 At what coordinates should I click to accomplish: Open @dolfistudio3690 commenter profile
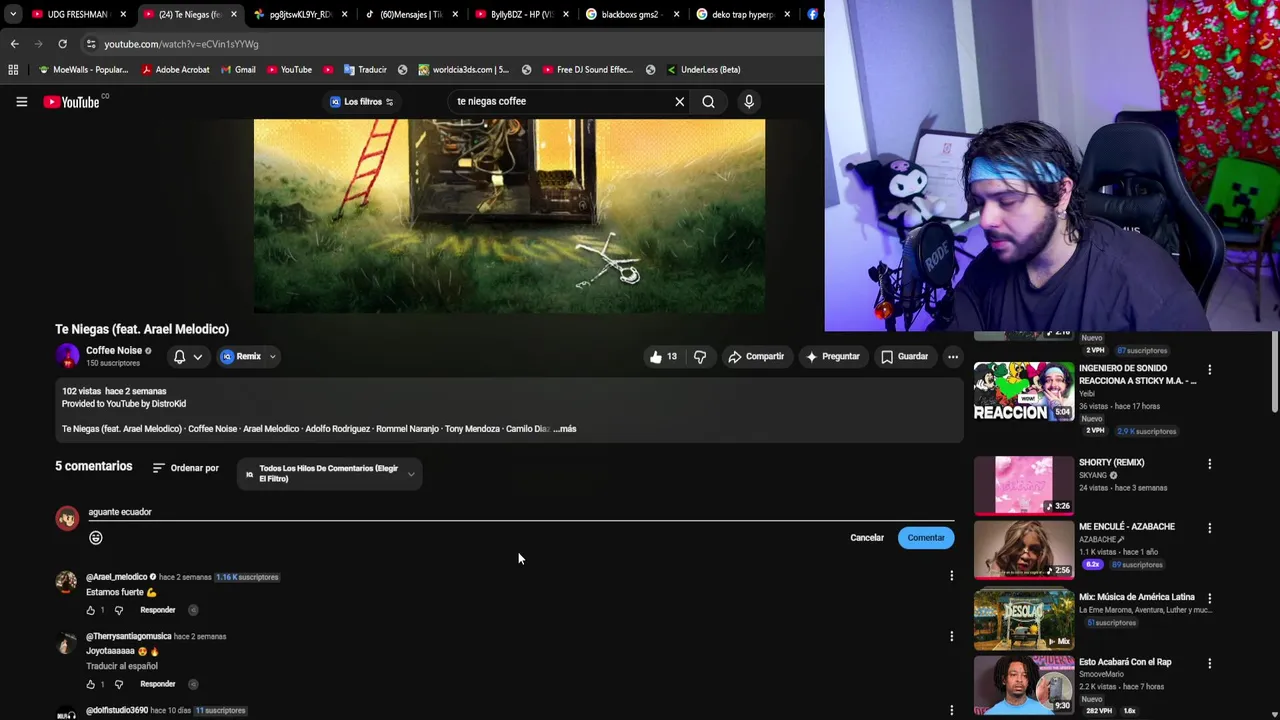(117, 710)
